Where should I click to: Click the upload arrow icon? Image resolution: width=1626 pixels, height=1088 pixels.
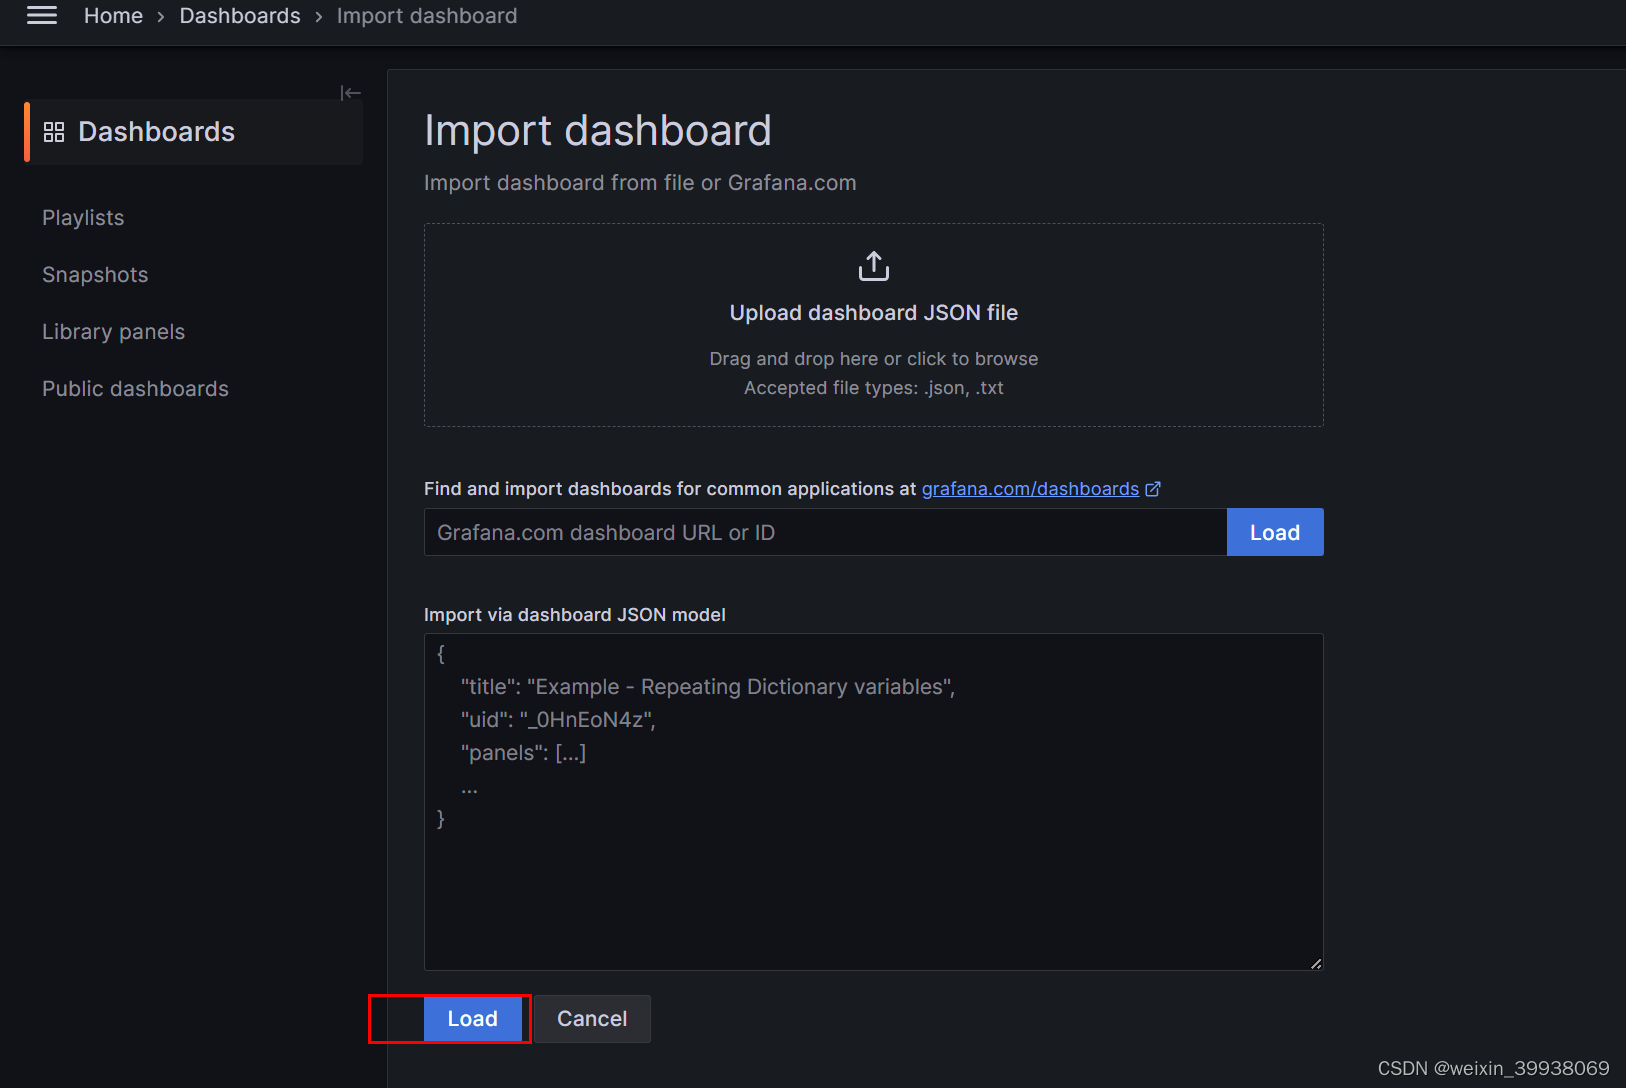point(874,266)
